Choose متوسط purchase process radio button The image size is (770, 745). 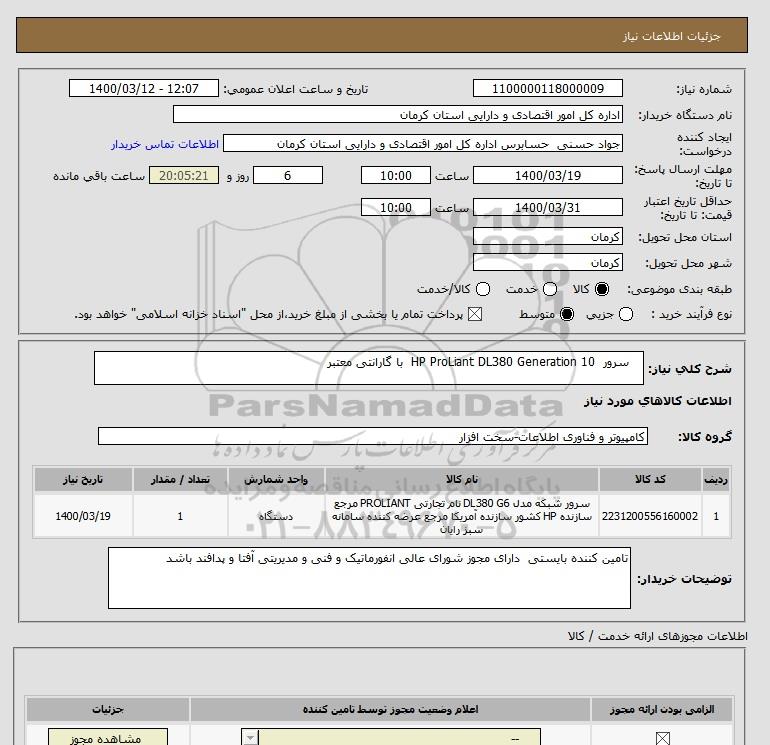[x=567, y=314]
